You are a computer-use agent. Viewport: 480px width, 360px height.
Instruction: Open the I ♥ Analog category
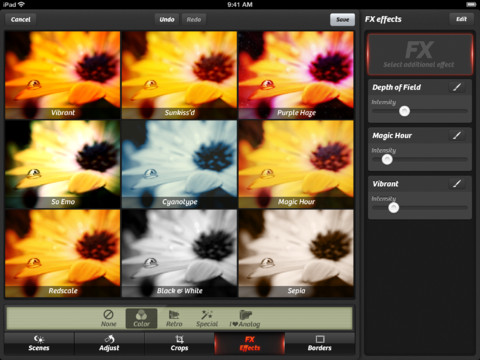pos(245,318)
